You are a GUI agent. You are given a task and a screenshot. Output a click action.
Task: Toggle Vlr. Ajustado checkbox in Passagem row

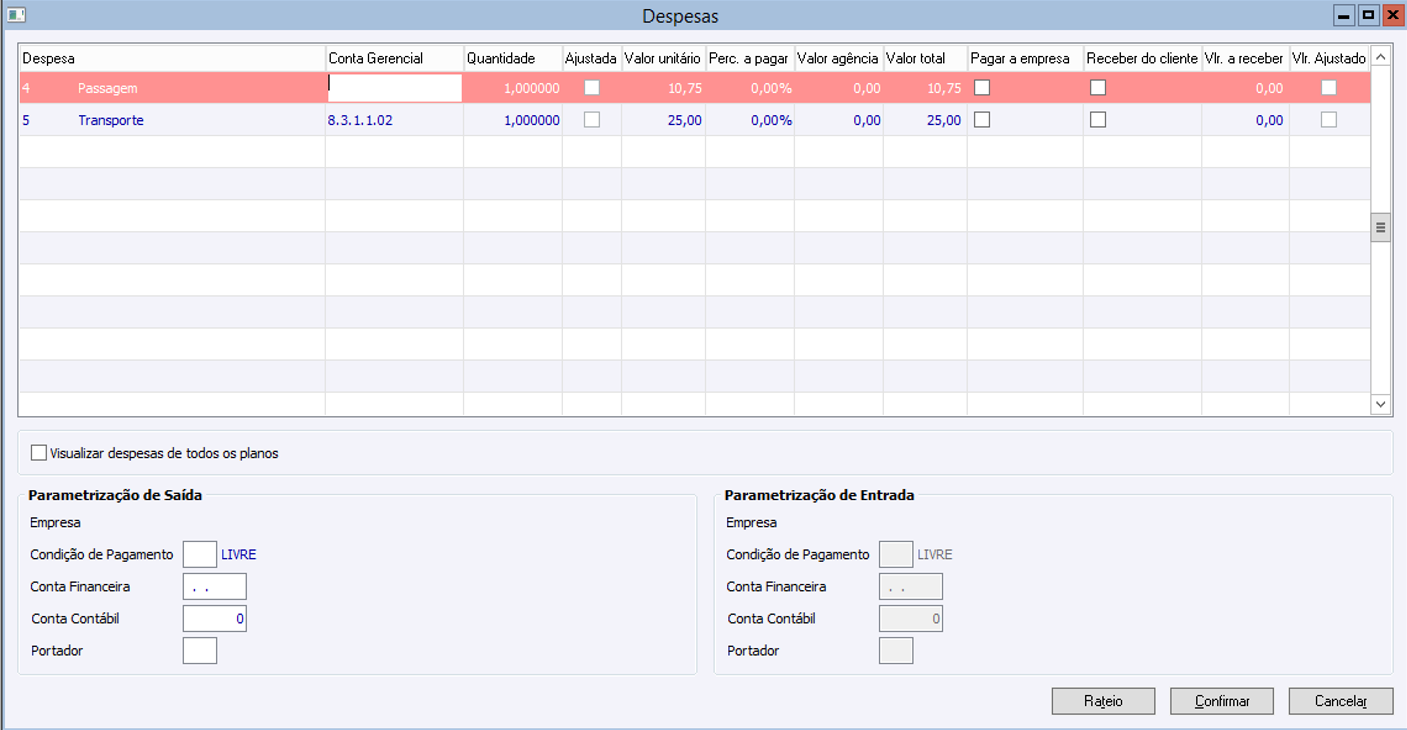click(1328, 88)
